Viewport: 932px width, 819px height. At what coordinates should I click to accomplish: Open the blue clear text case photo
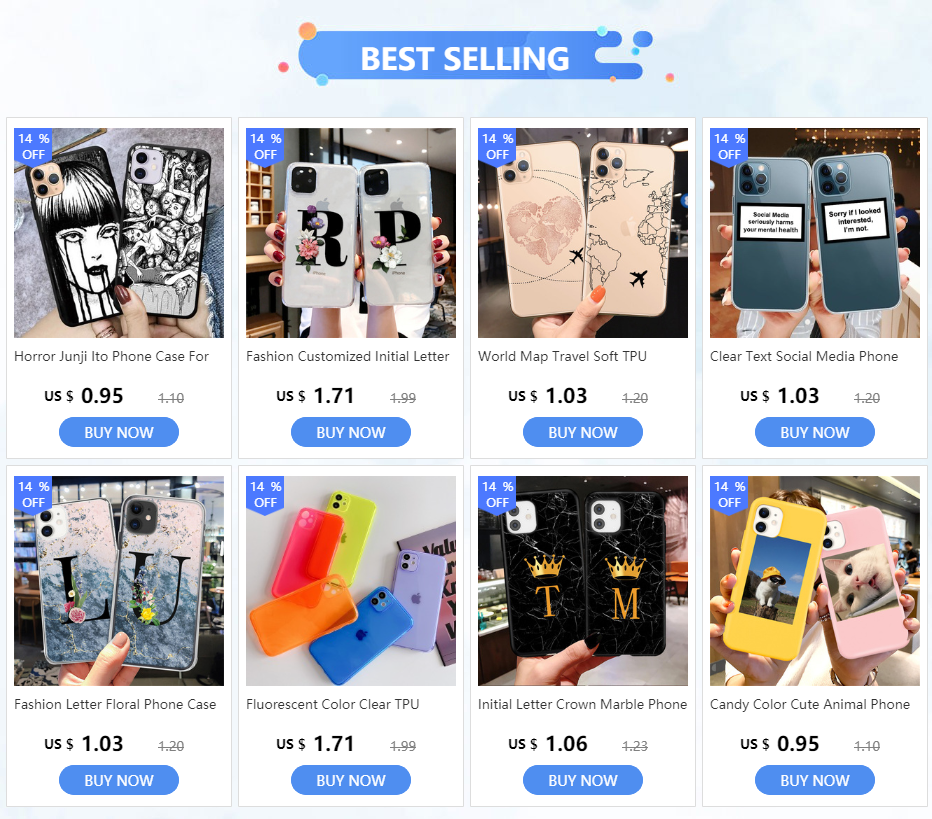coord(815,233)
